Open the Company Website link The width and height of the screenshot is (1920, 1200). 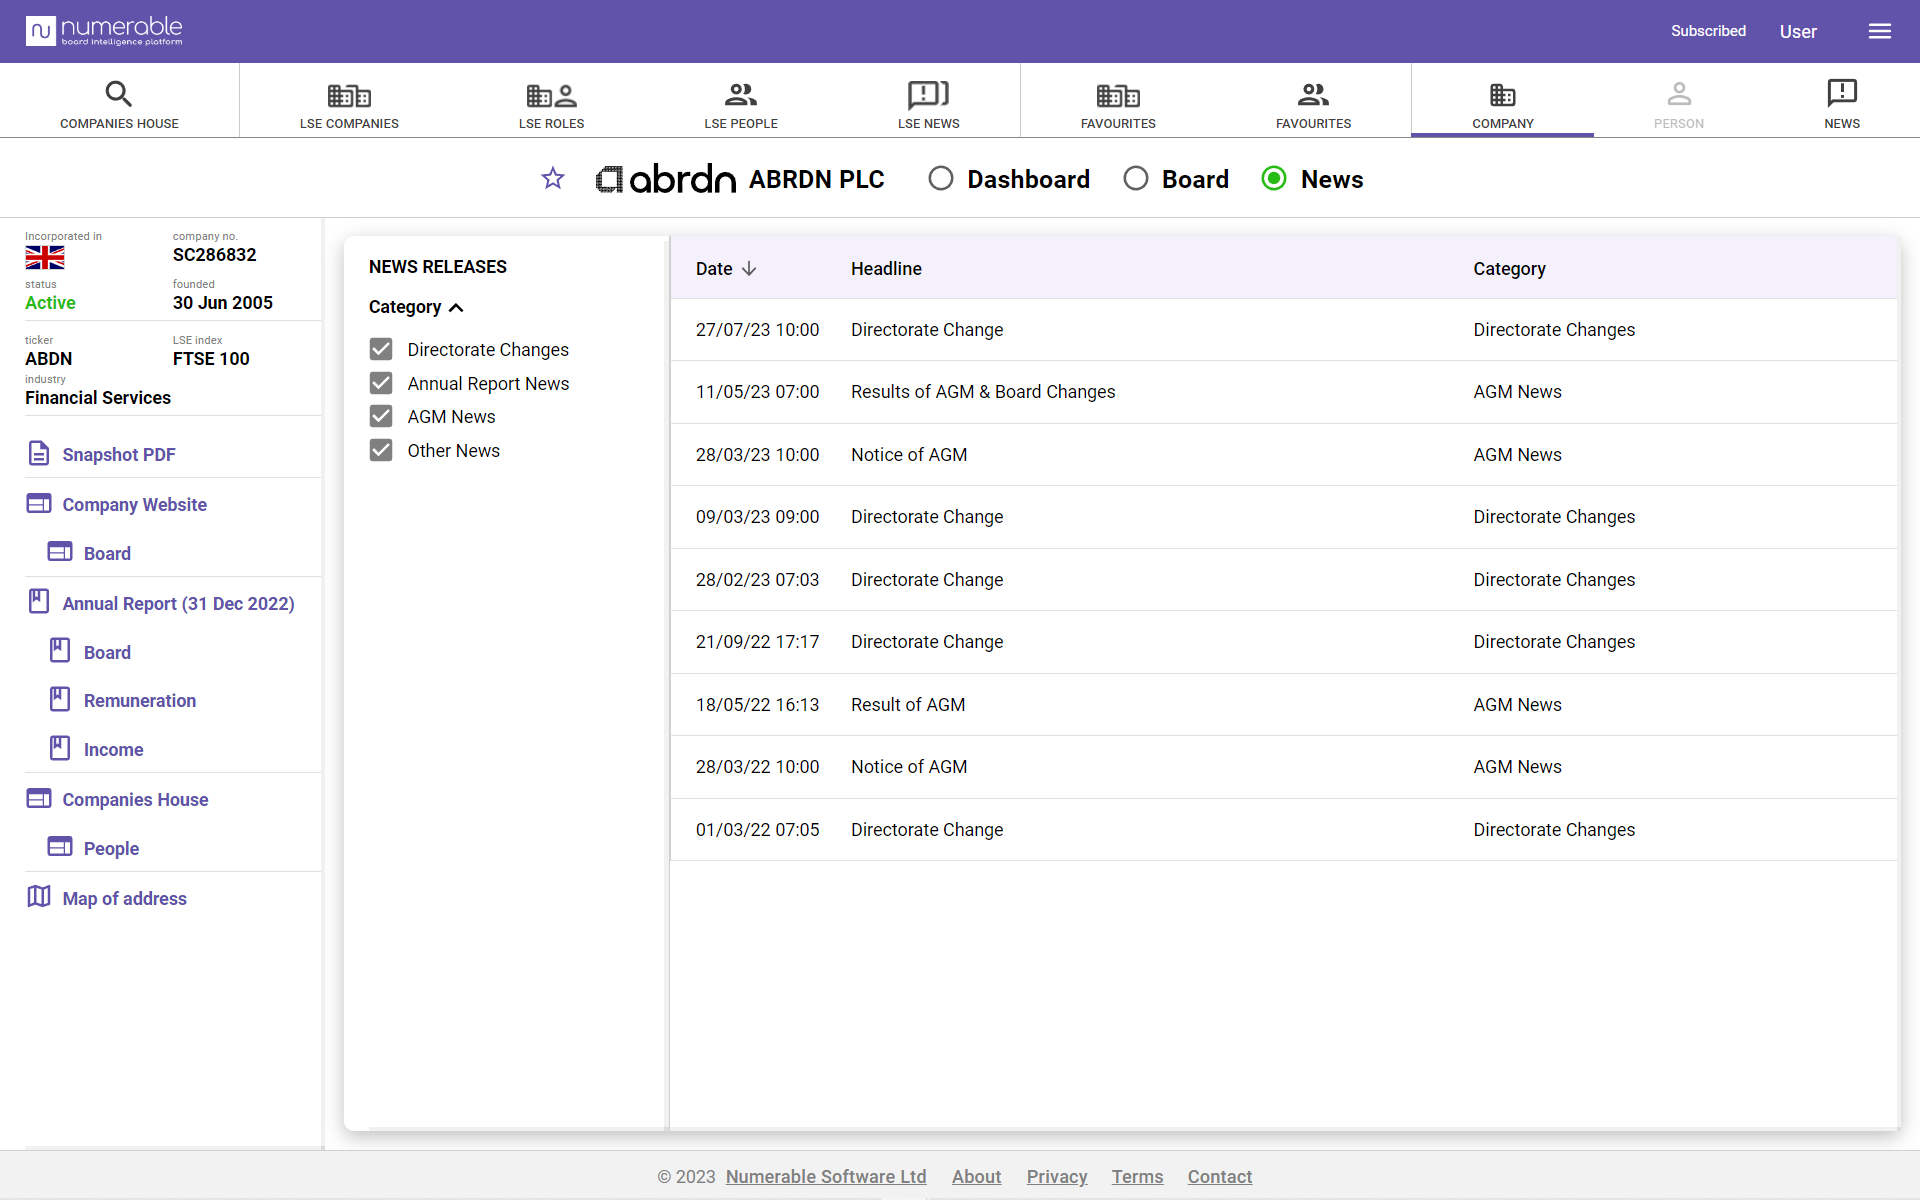(135, 505)
